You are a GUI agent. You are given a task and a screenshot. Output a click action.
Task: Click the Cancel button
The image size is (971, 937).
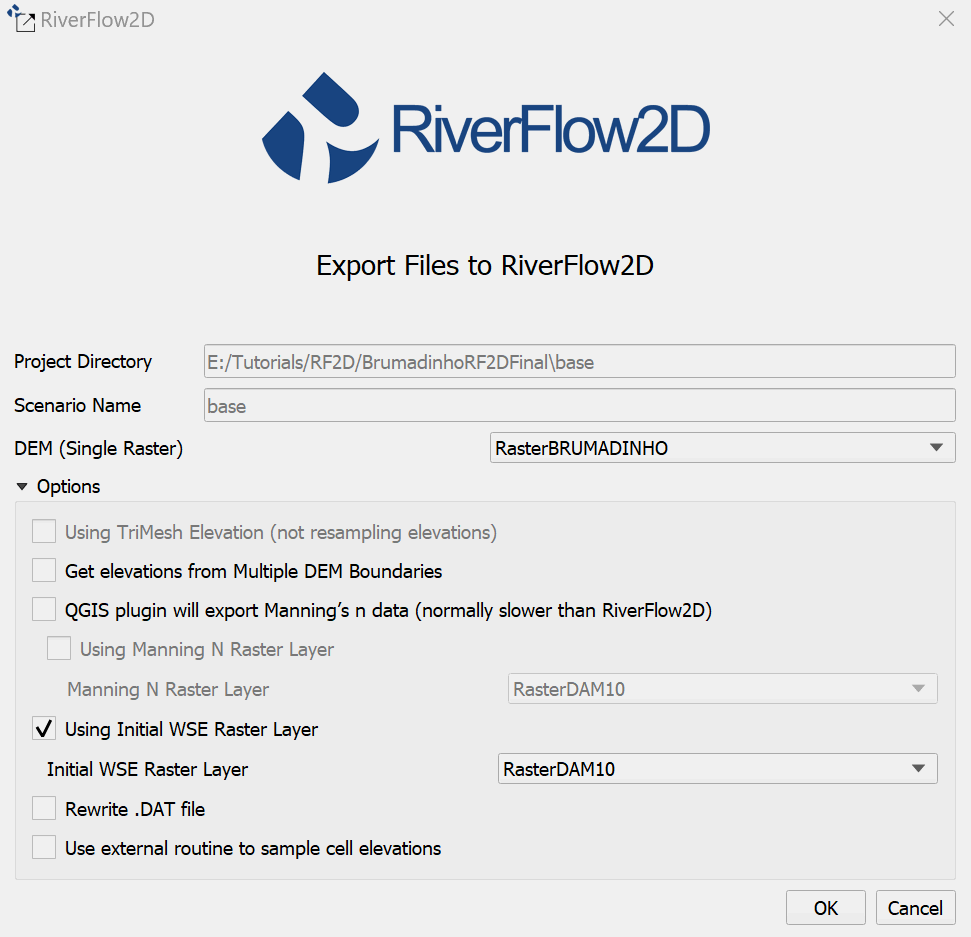[x=915, y=908]
